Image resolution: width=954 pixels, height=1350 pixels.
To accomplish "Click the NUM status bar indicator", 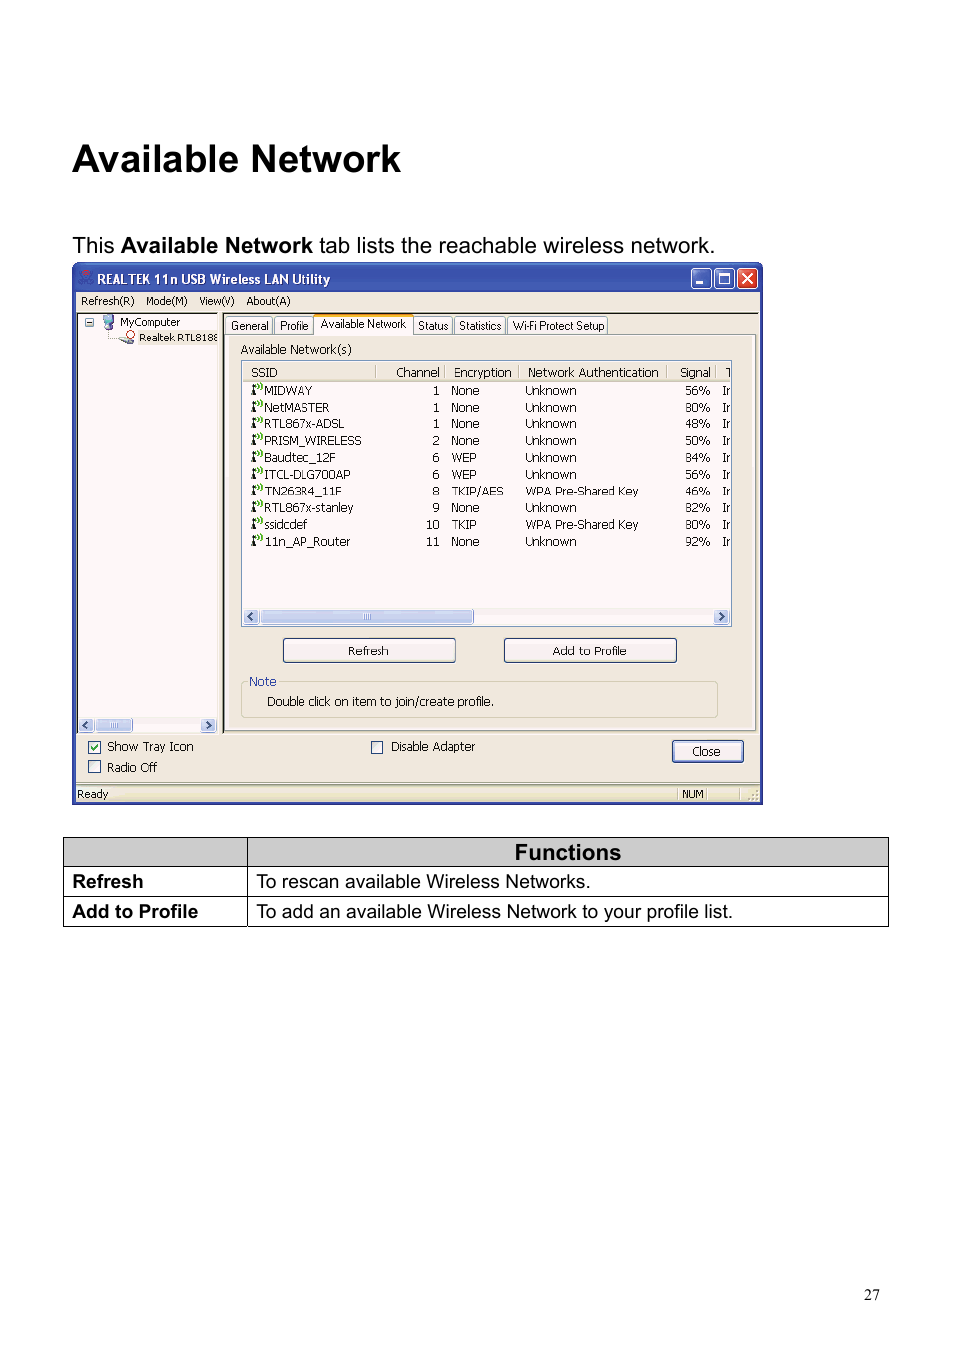I will pos(693,794).
